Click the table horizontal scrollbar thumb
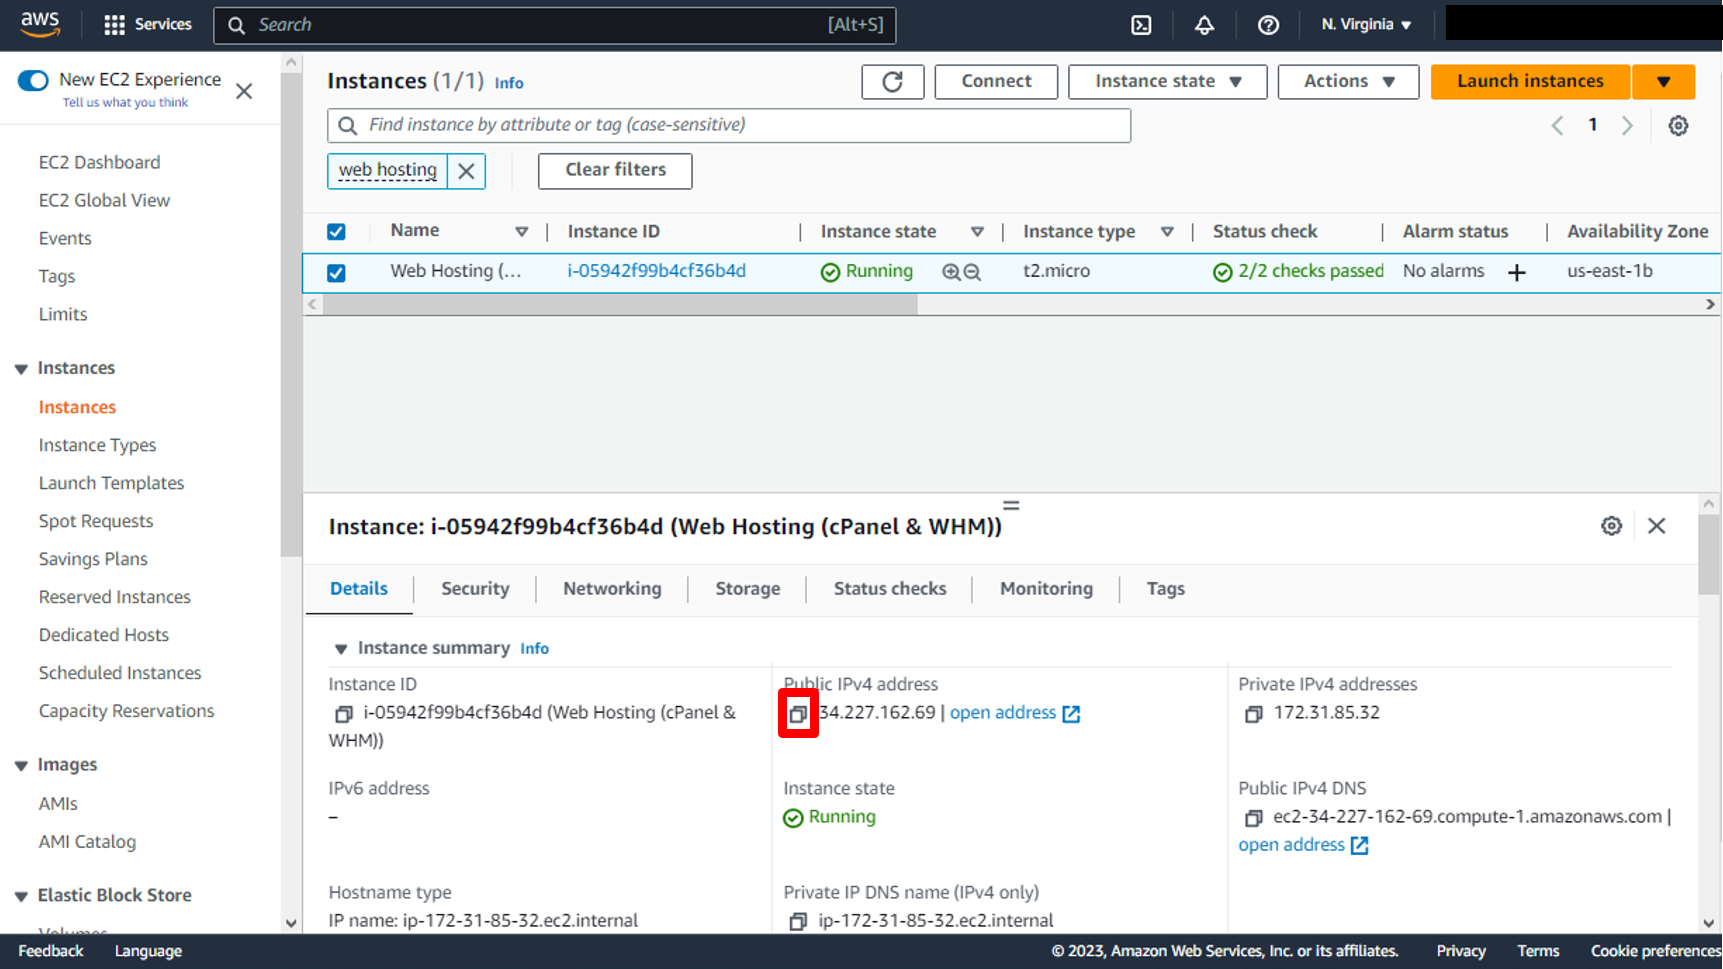Viewport: 1723px width, 969px height. pyautogui.click(x=620, y=305)
